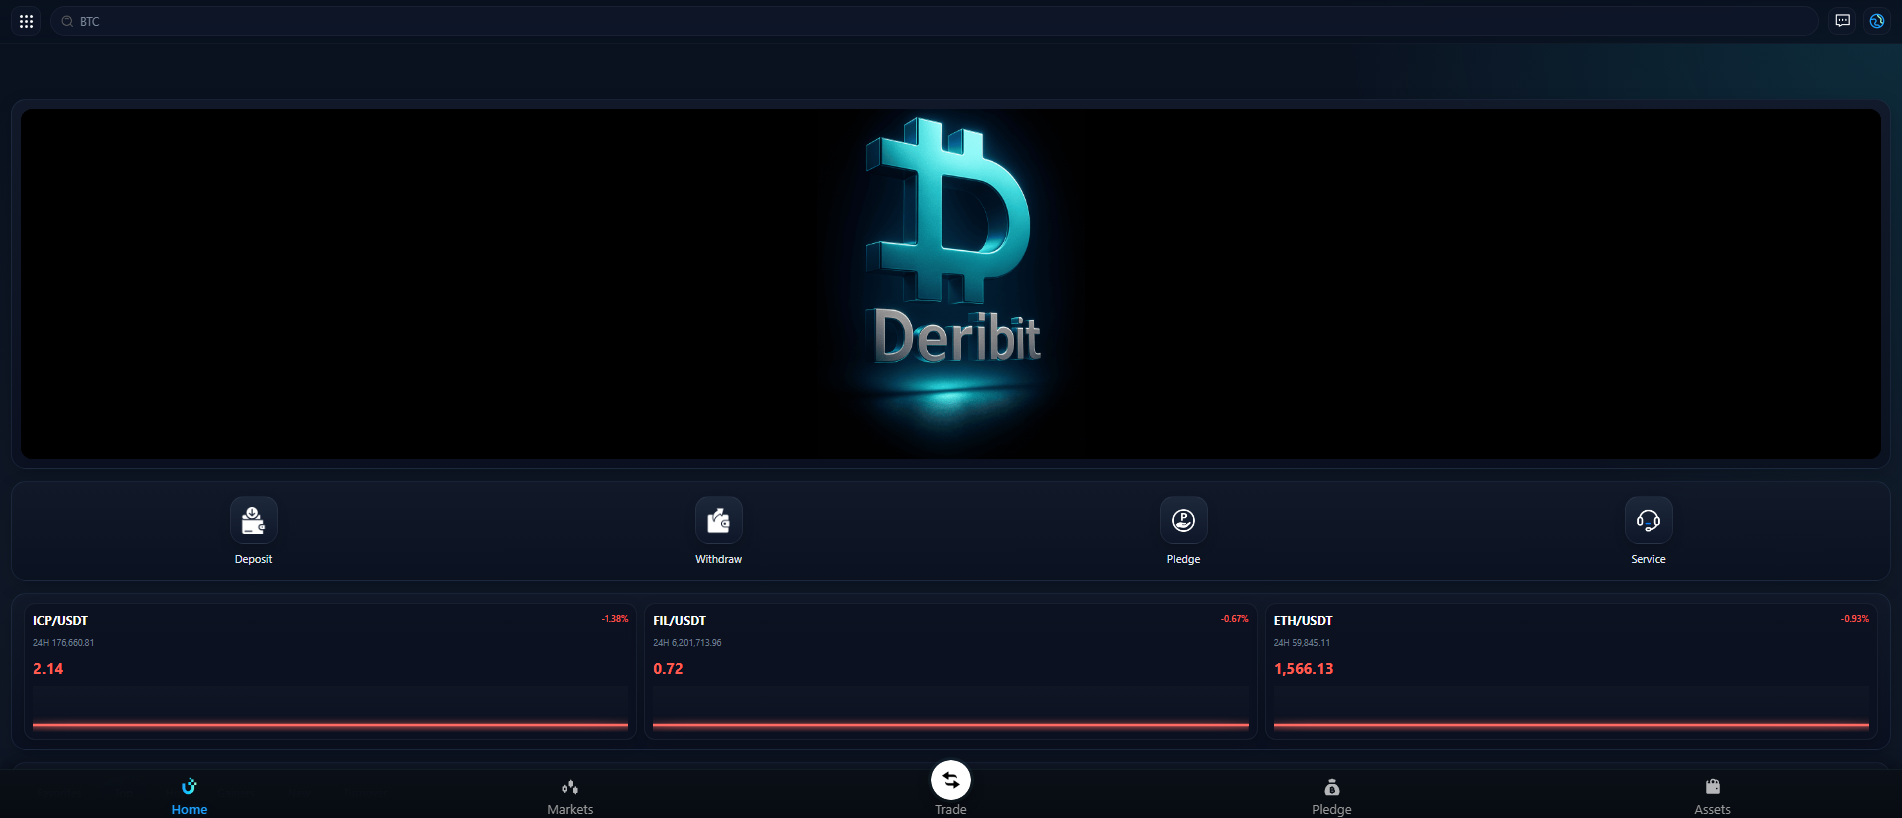Click the search magnifier icon
The width and height of the screenshot is (1902, 818).
coord(67,21)
